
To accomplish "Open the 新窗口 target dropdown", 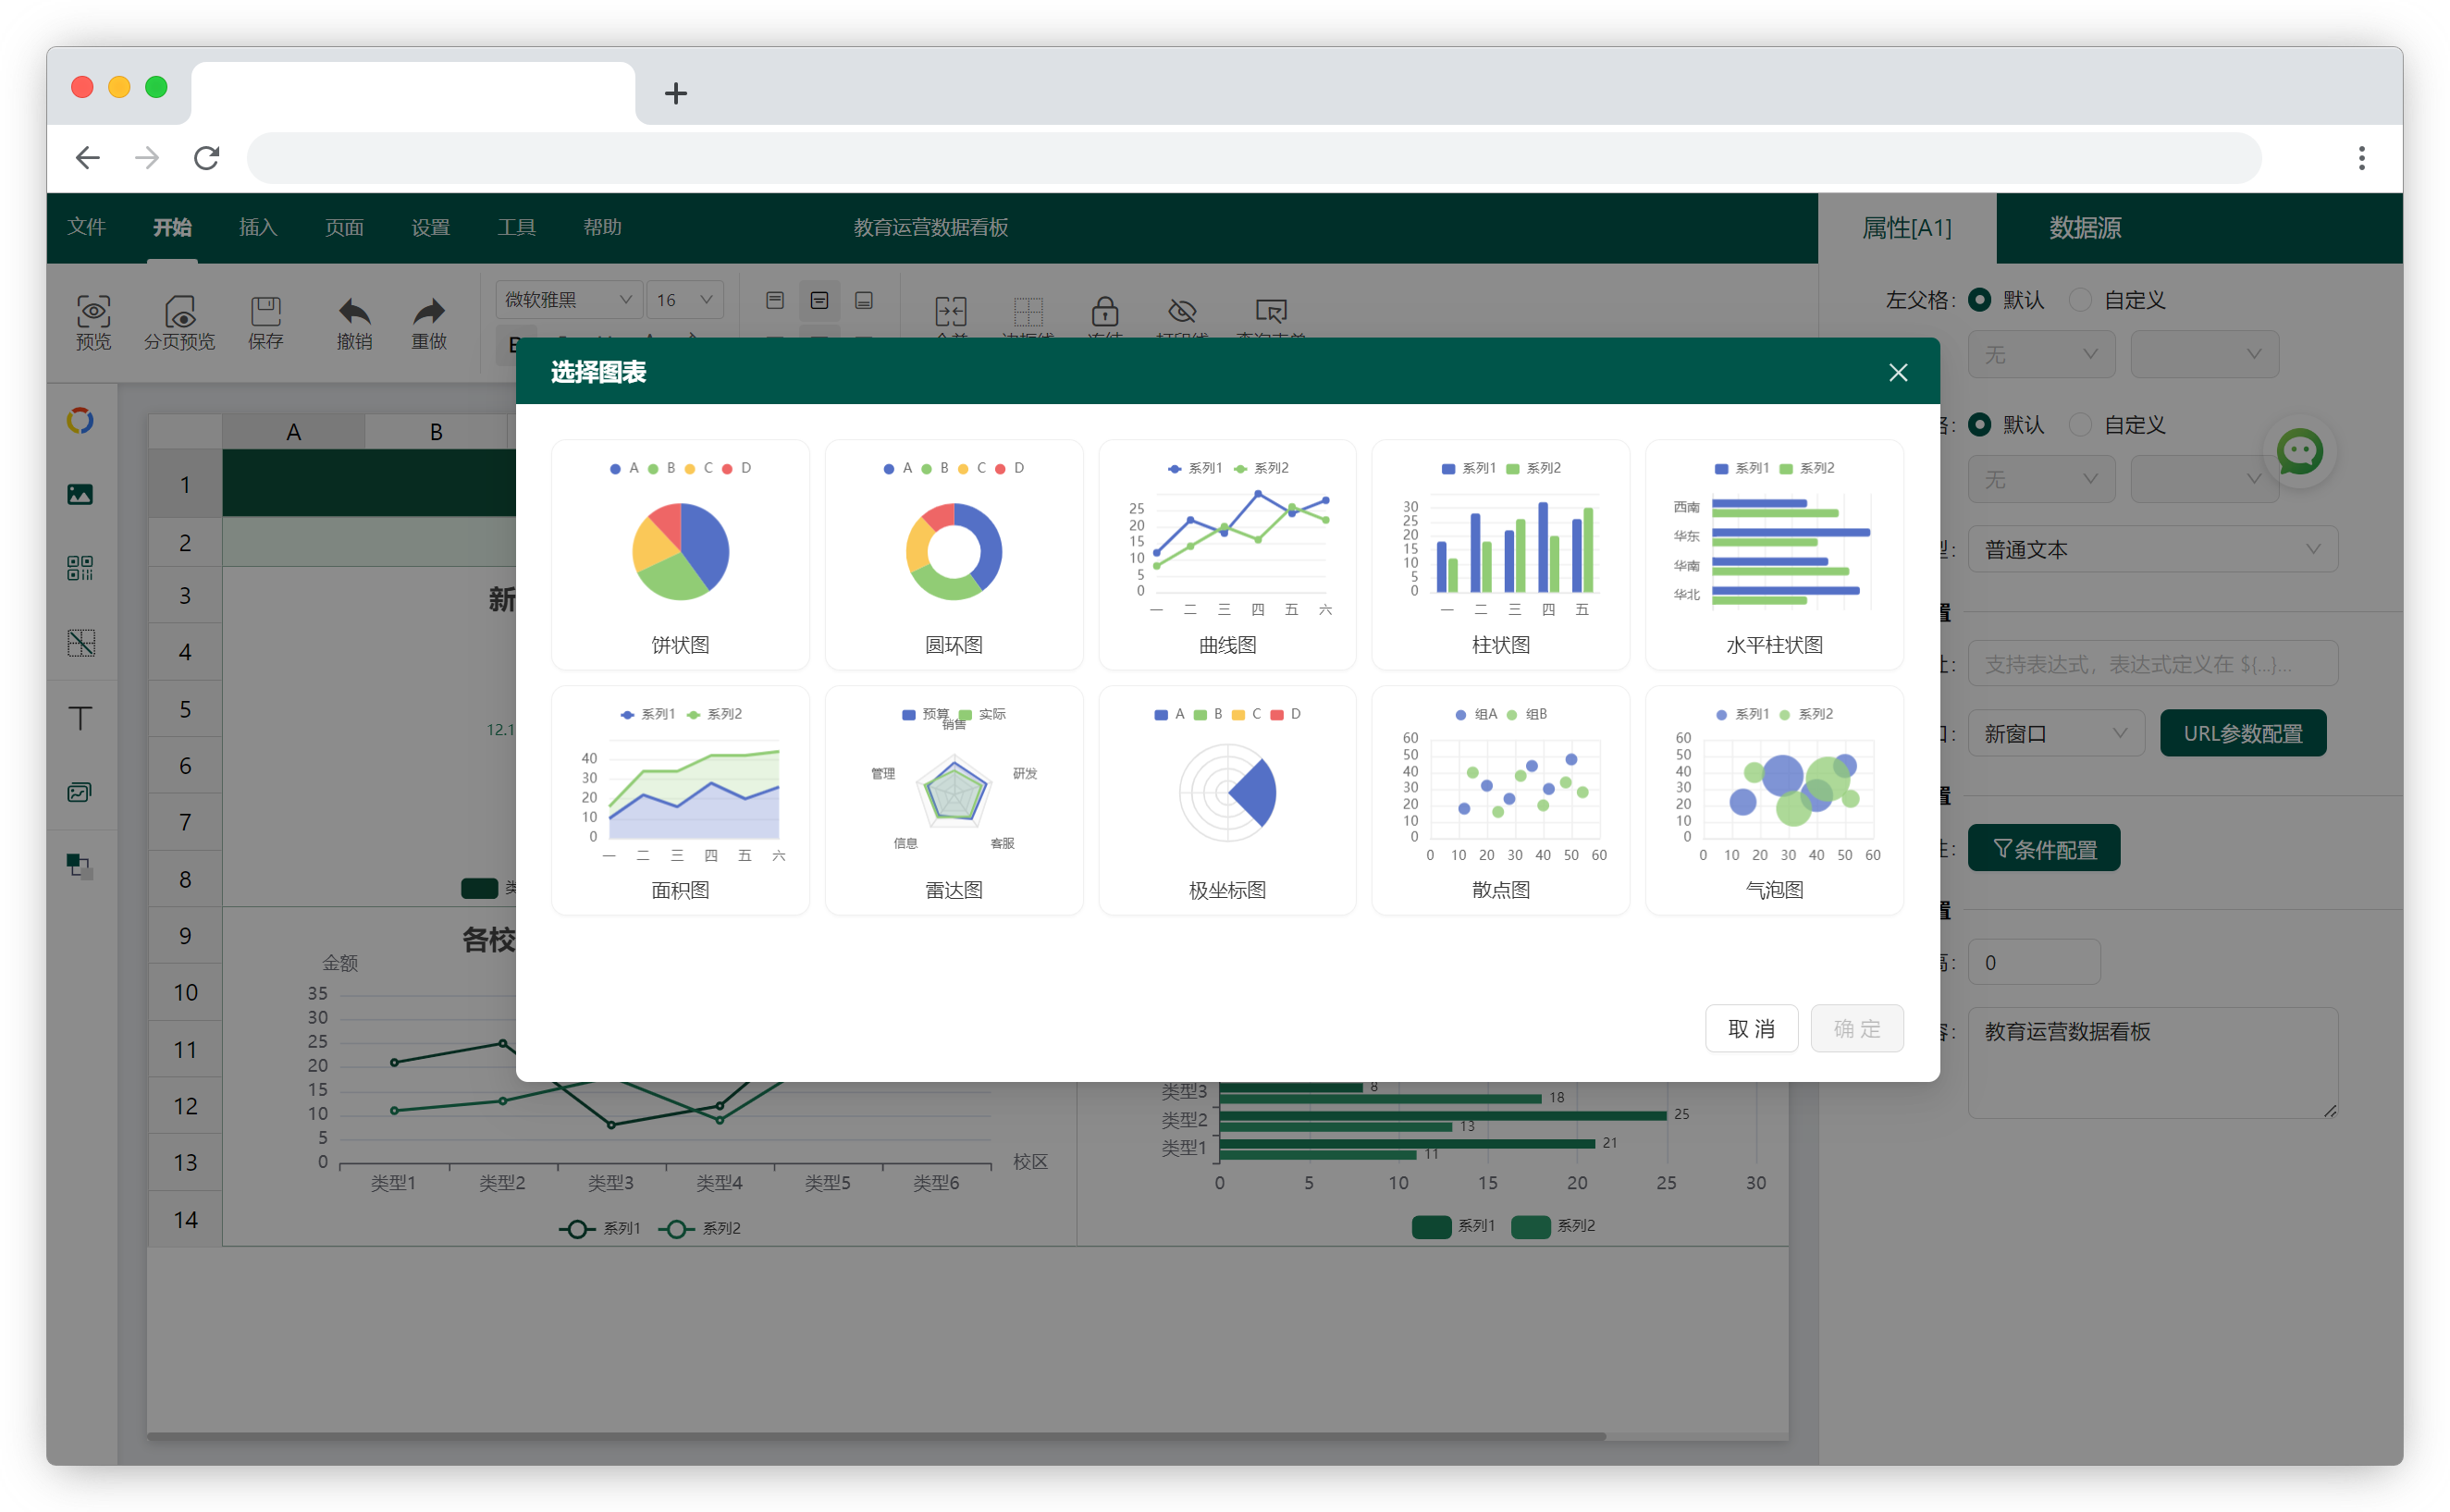I will point(2055,733).
